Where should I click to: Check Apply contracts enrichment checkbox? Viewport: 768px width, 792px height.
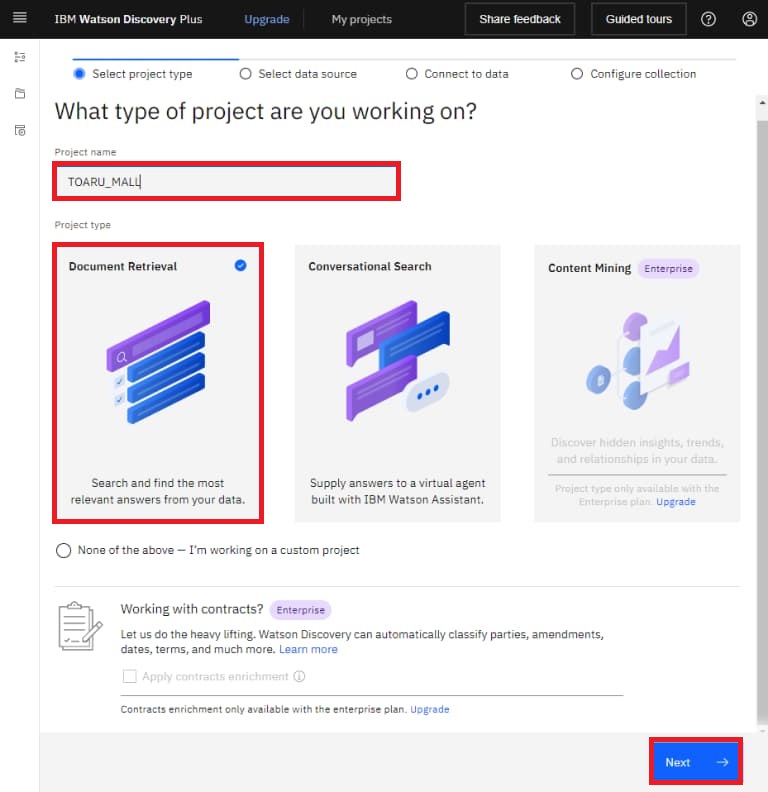coord(129,676)
